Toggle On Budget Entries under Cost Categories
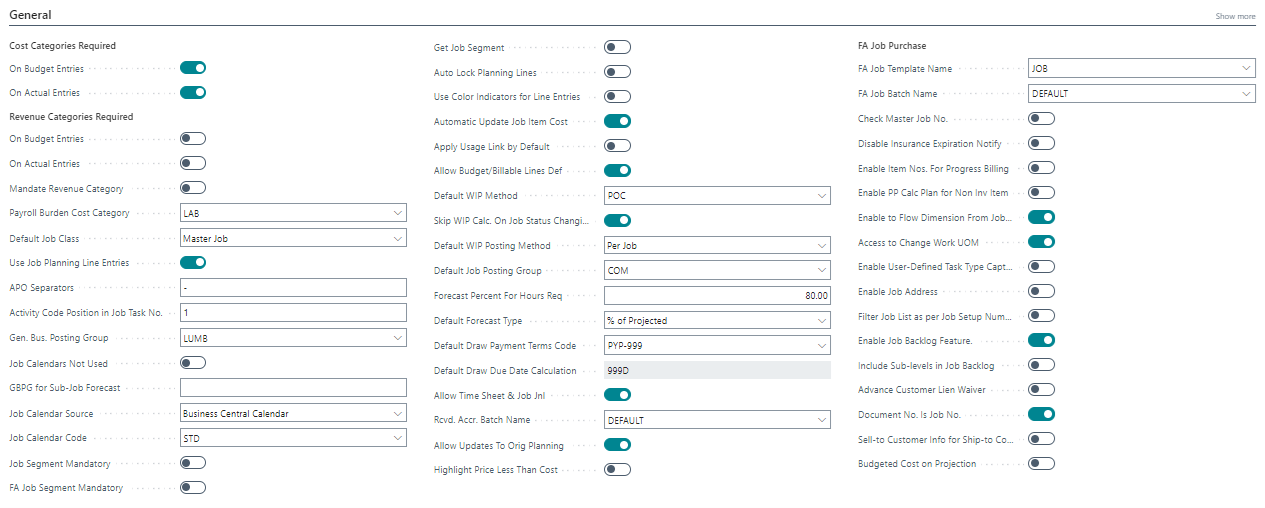The height and width of the screenshot is (508, 1265). [193, 68]
